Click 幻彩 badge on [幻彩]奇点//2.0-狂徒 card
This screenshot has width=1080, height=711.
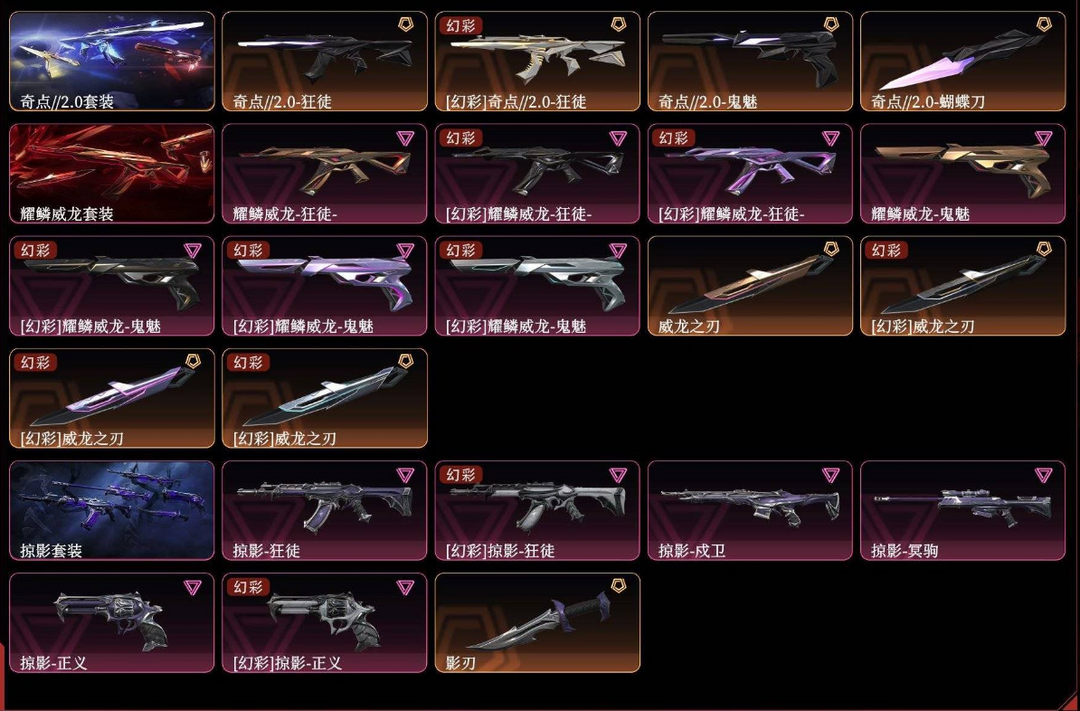(x=461, y=25)
